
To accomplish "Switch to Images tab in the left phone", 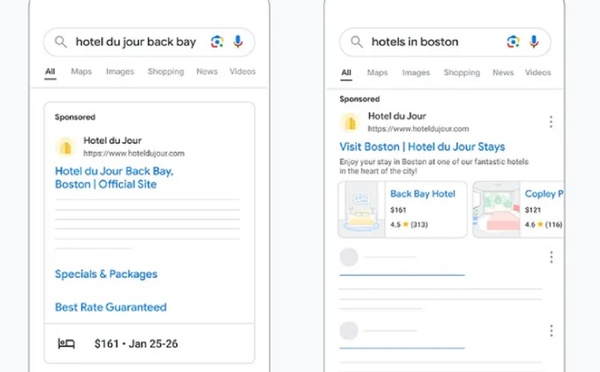I will click(x=120, y=72).
